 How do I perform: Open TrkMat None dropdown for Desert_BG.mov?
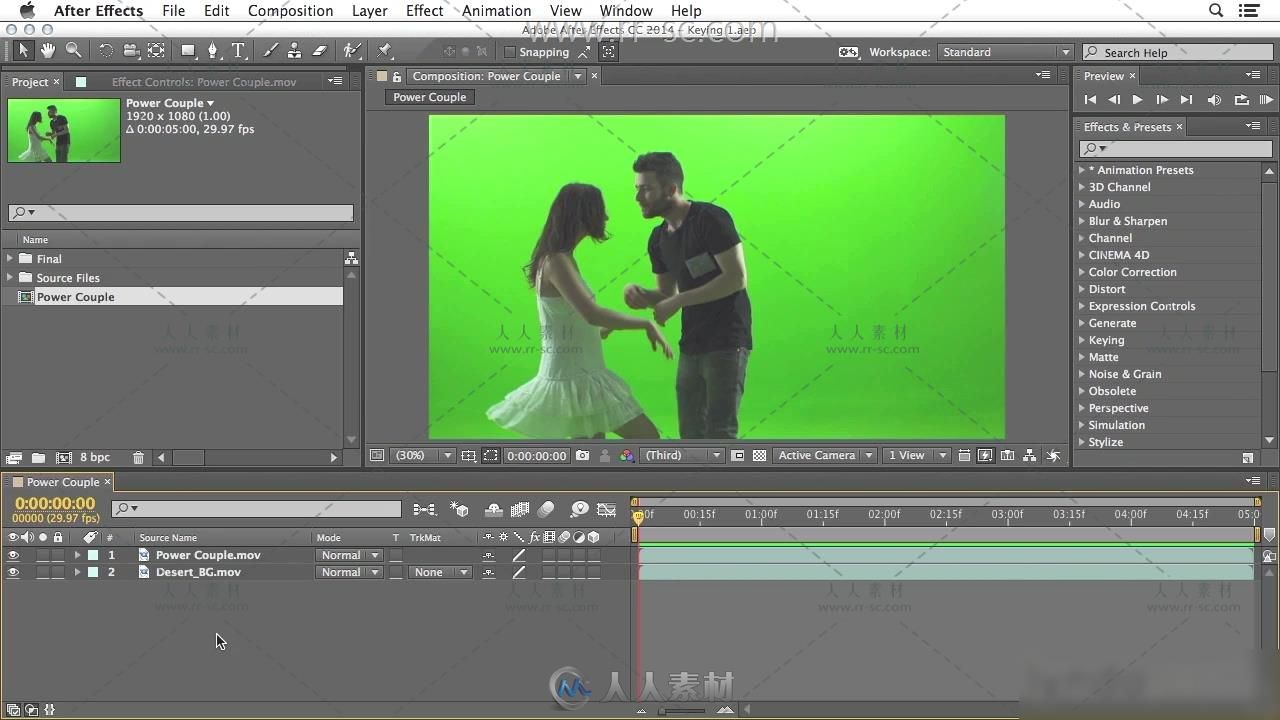pos(440,572)
